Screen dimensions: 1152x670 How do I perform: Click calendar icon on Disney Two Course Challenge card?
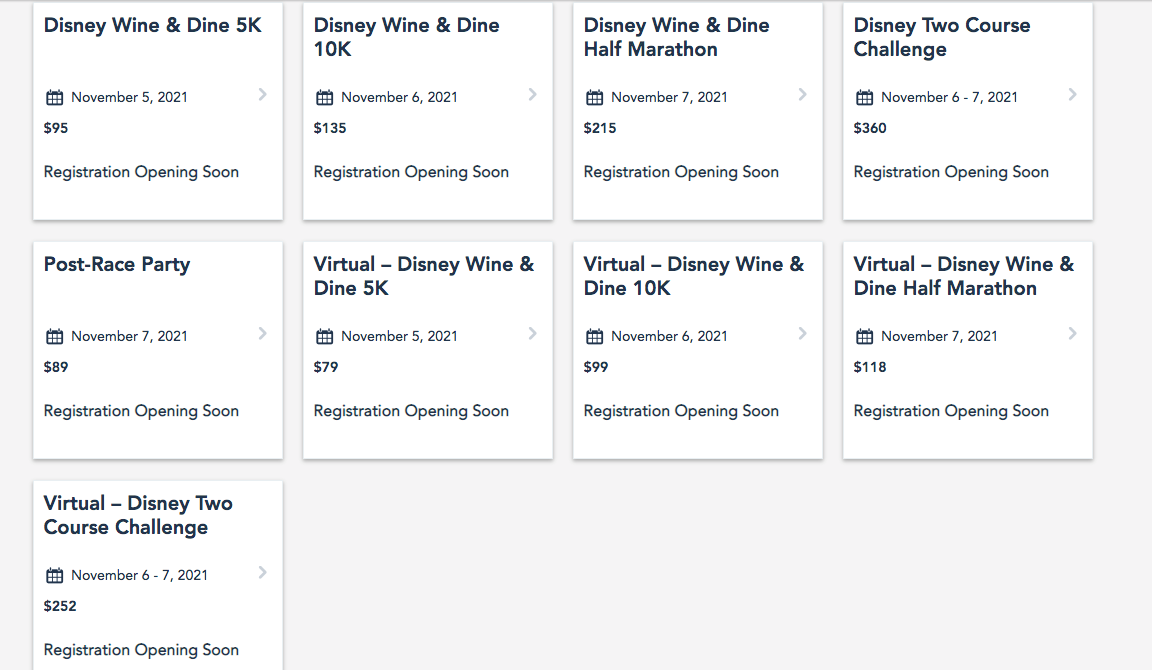click(865, 98)
